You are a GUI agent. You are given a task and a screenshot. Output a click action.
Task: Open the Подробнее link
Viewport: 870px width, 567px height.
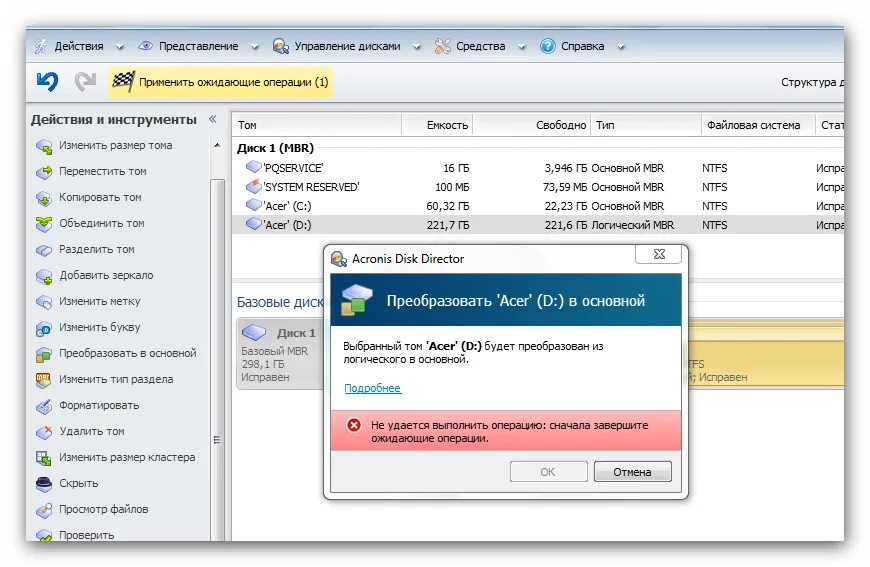372,388
